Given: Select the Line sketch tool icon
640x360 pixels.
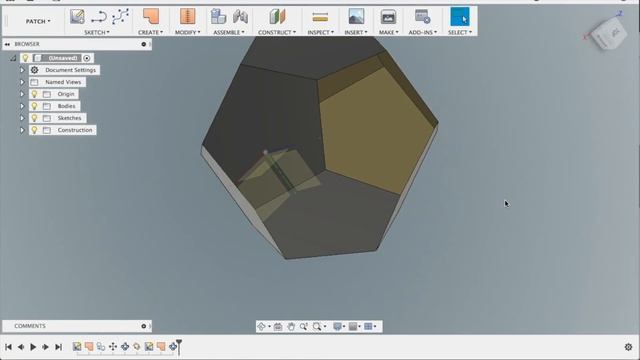Looking at the screenshot, I should (x=99, y=17).
